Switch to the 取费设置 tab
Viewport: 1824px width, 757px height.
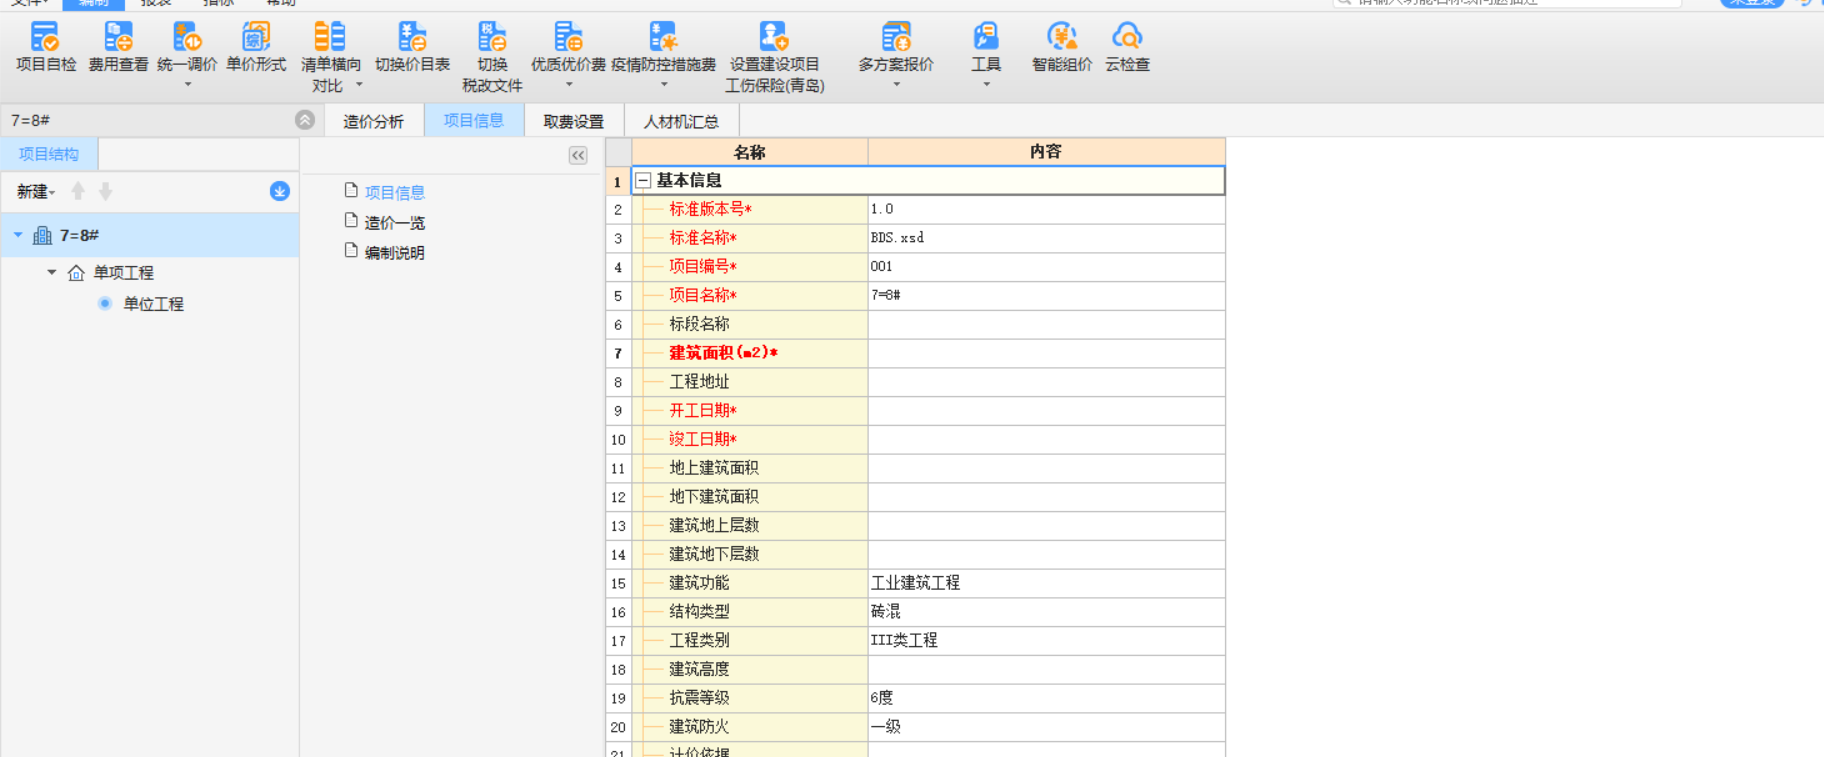[573, 121]
